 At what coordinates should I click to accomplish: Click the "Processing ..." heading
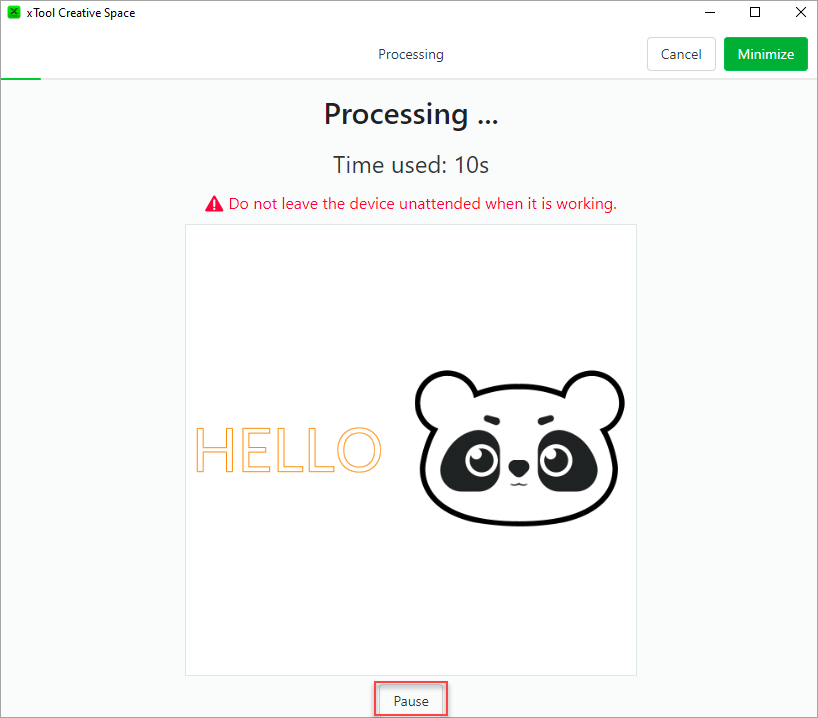(410, 114)
